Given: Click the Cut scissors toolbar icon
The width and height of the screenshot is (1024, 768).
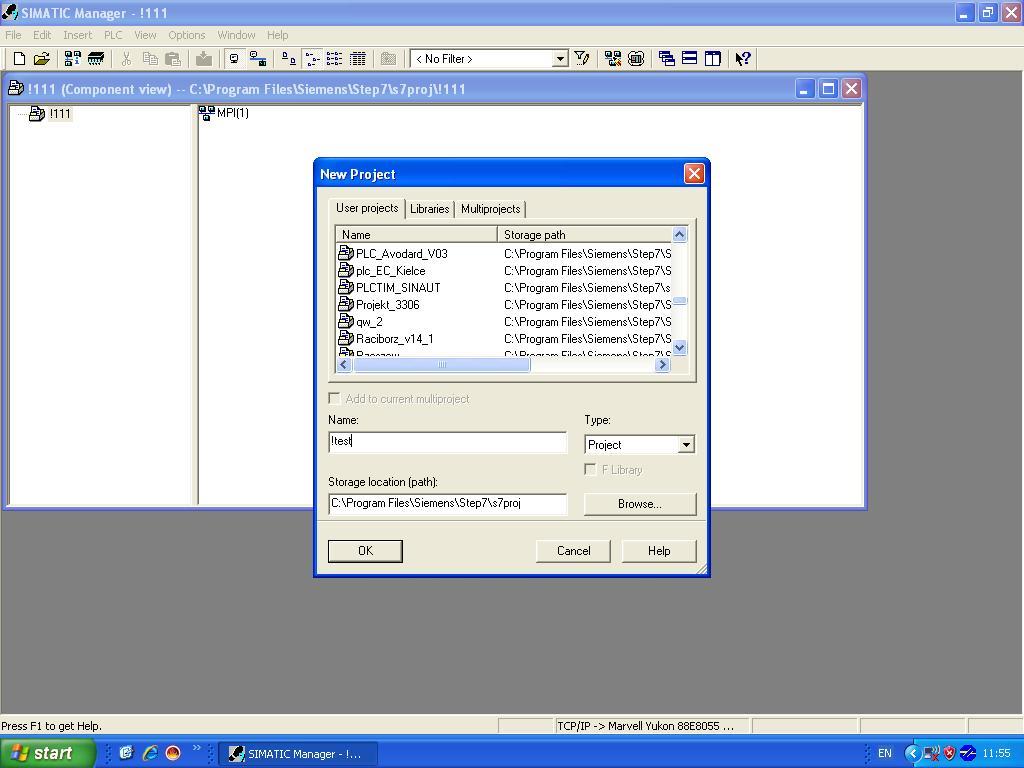Looking at the screenshot, I should point(126,59).
